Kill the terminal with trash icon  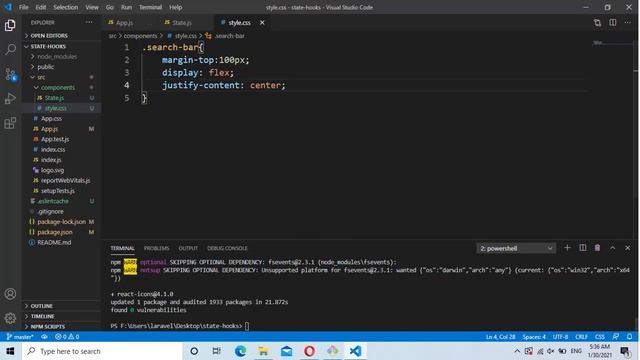tap(597, 248)
